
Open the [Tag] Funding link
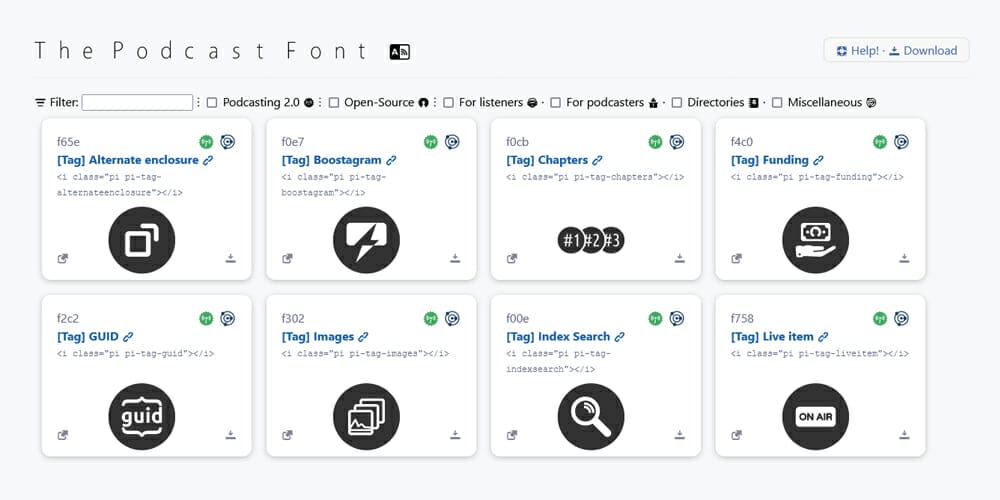[777, 160]
